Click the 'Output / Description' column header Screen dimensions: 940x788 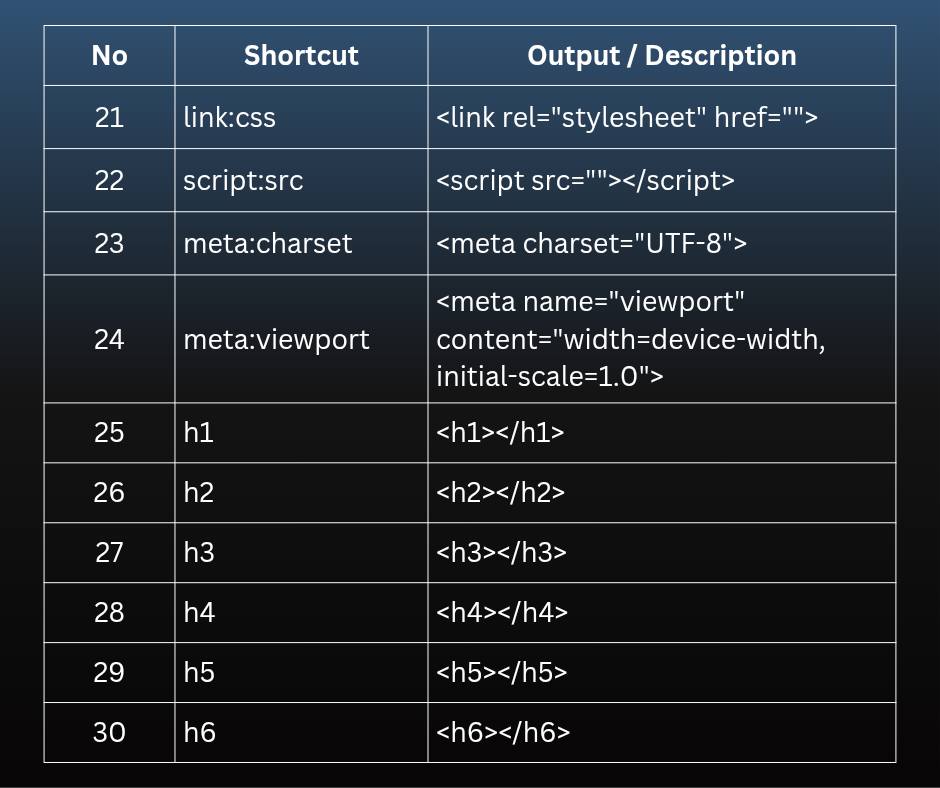(662, 55)
